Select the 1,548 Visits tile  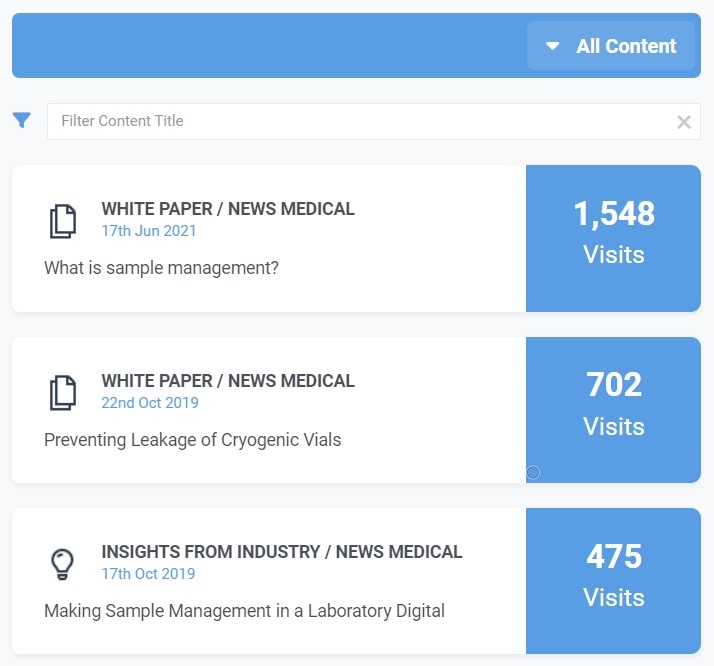(613, 239)
